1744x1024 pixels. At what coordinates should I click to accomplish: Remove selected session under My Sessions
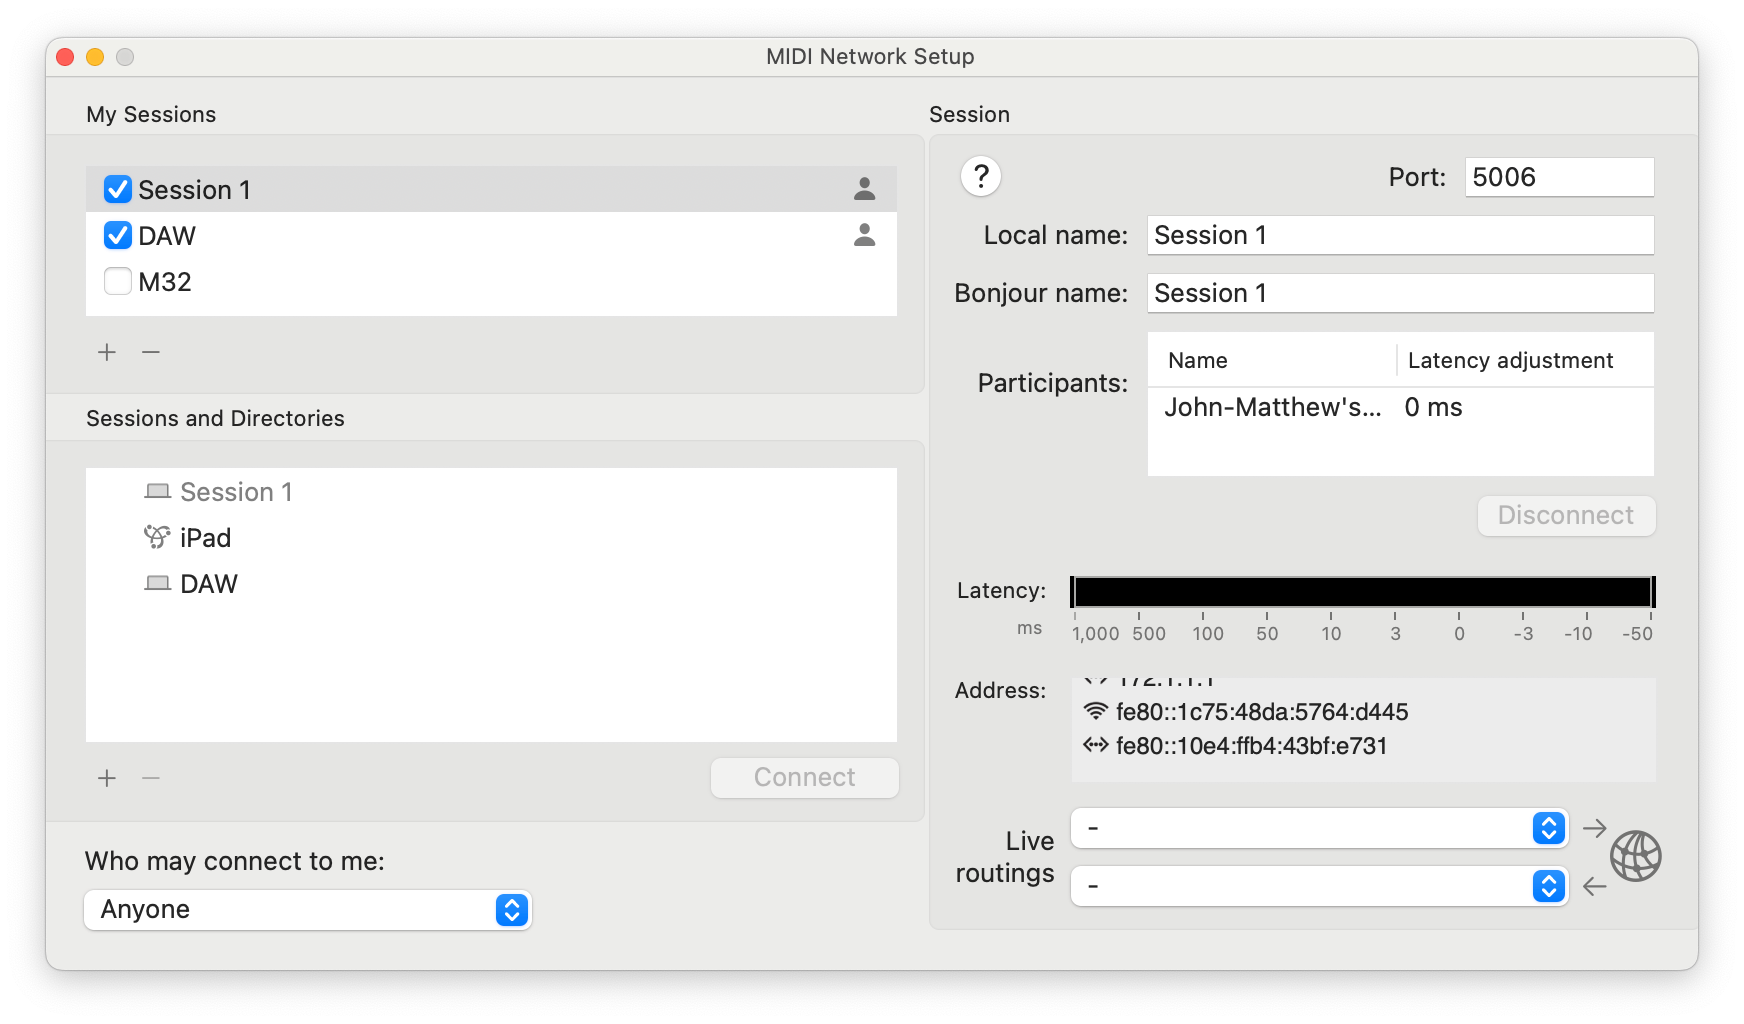tap(151, 352)
